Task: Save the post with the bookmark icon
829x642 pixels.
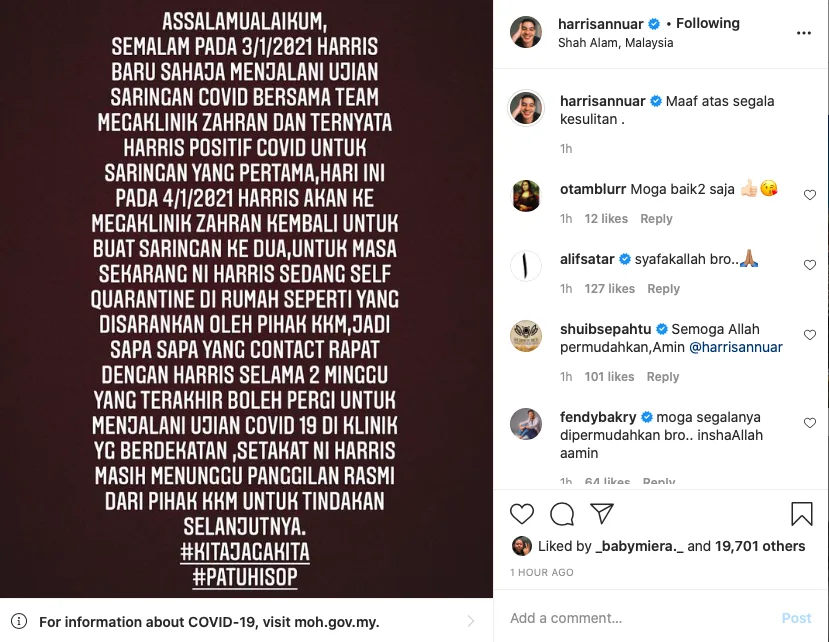Action: [x=802, y=513]
